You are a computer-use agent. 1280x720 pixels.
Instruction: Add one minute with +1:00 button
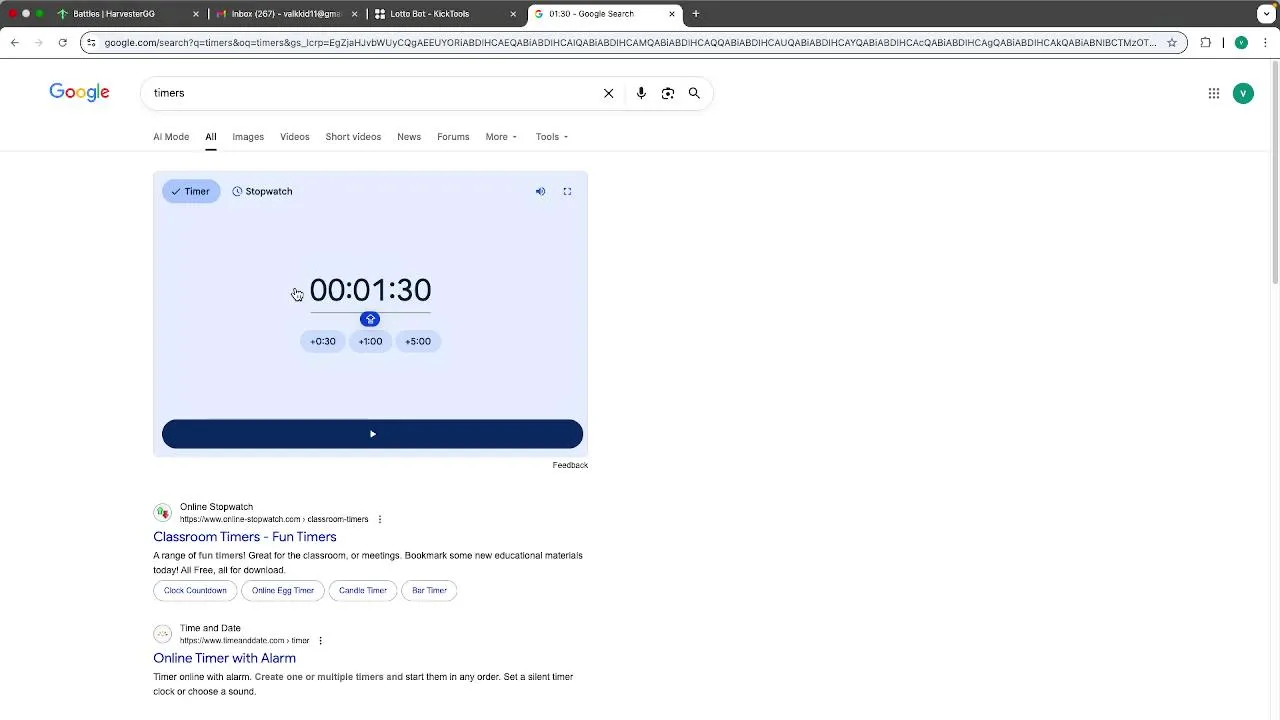coord(370,341)
